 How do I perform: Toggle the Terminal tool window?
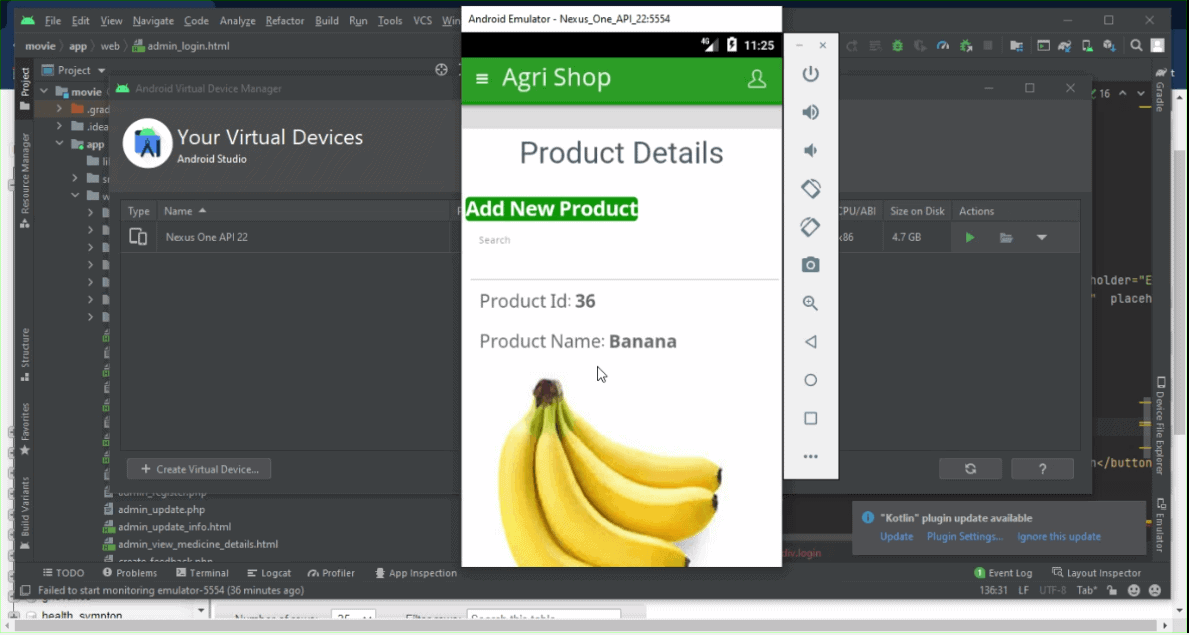(x=202, y=573)
